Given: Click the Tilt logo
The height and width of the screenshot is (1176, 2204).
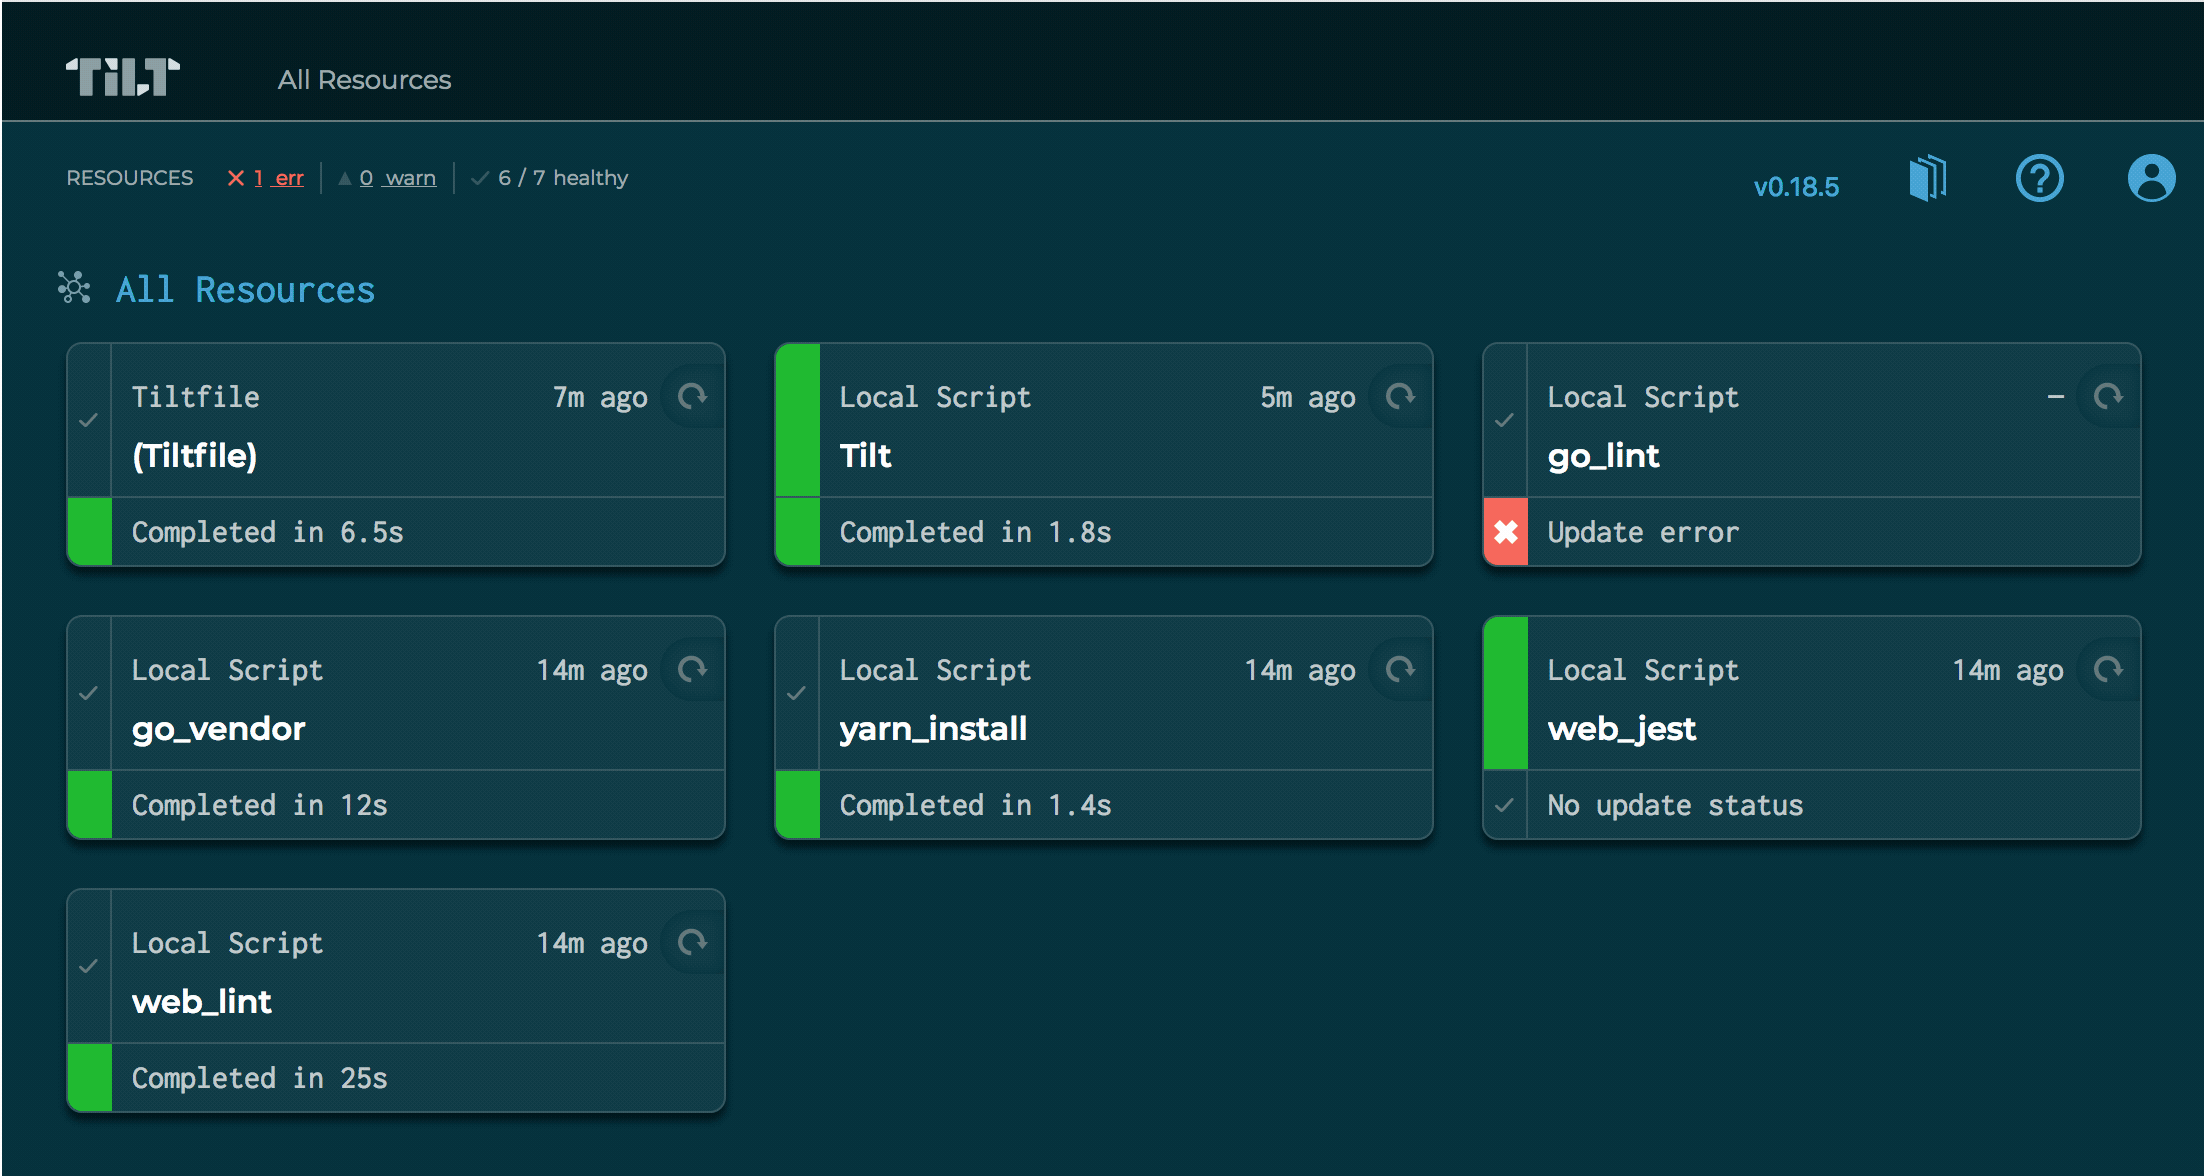Looking at the screenshot, I should pyautogui.click(x=123, y=77).
